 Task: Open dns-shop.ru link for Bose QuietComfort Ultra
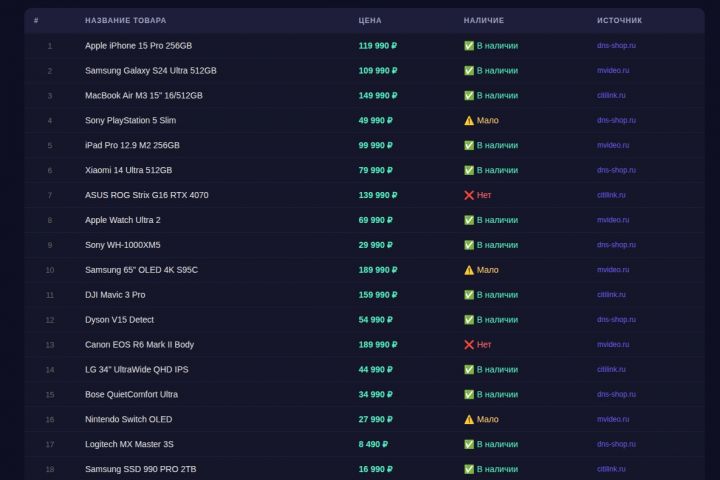pyautogui.click(x=616, y=395)
